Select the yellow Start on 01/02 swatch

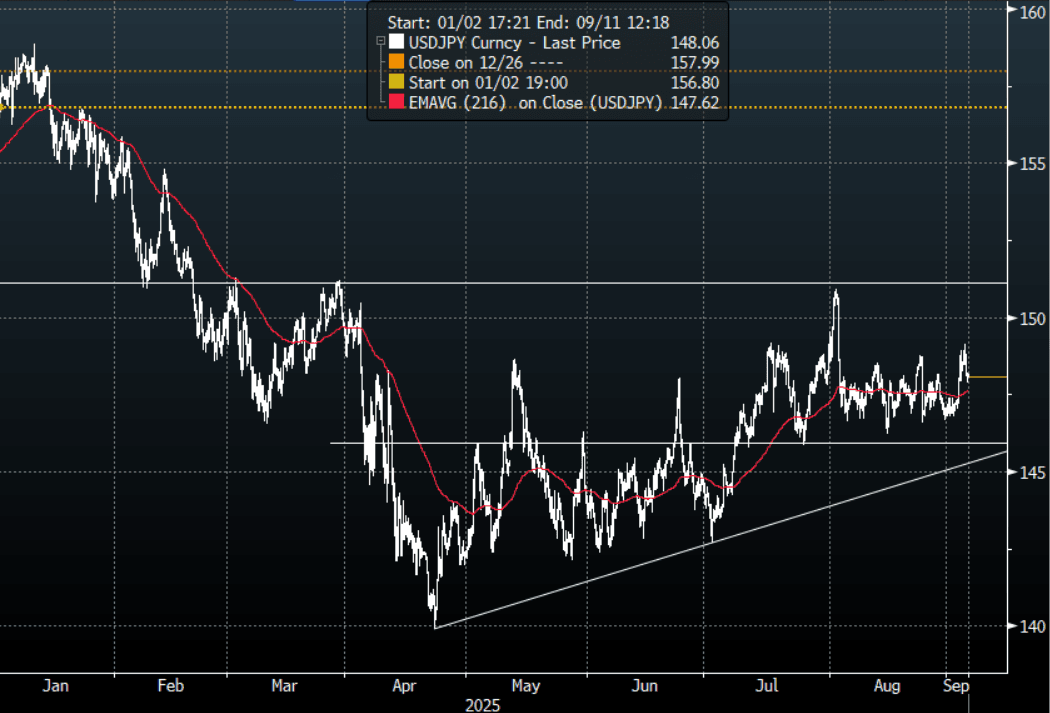coord(398,83)
